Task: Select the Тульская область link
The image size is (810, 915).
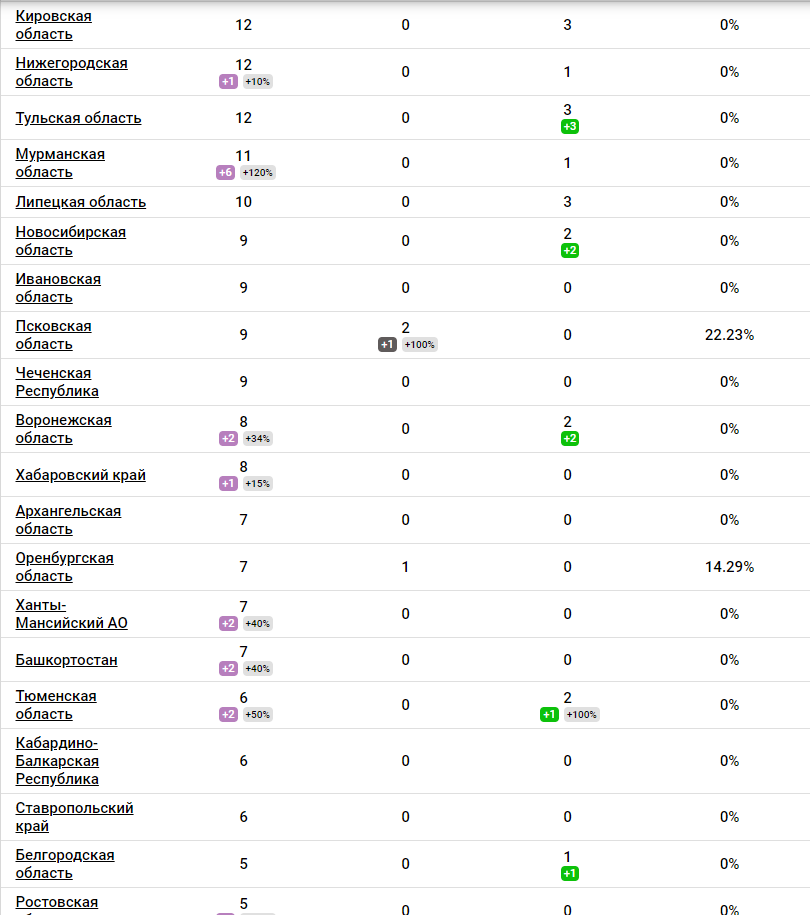Action: 78,117
